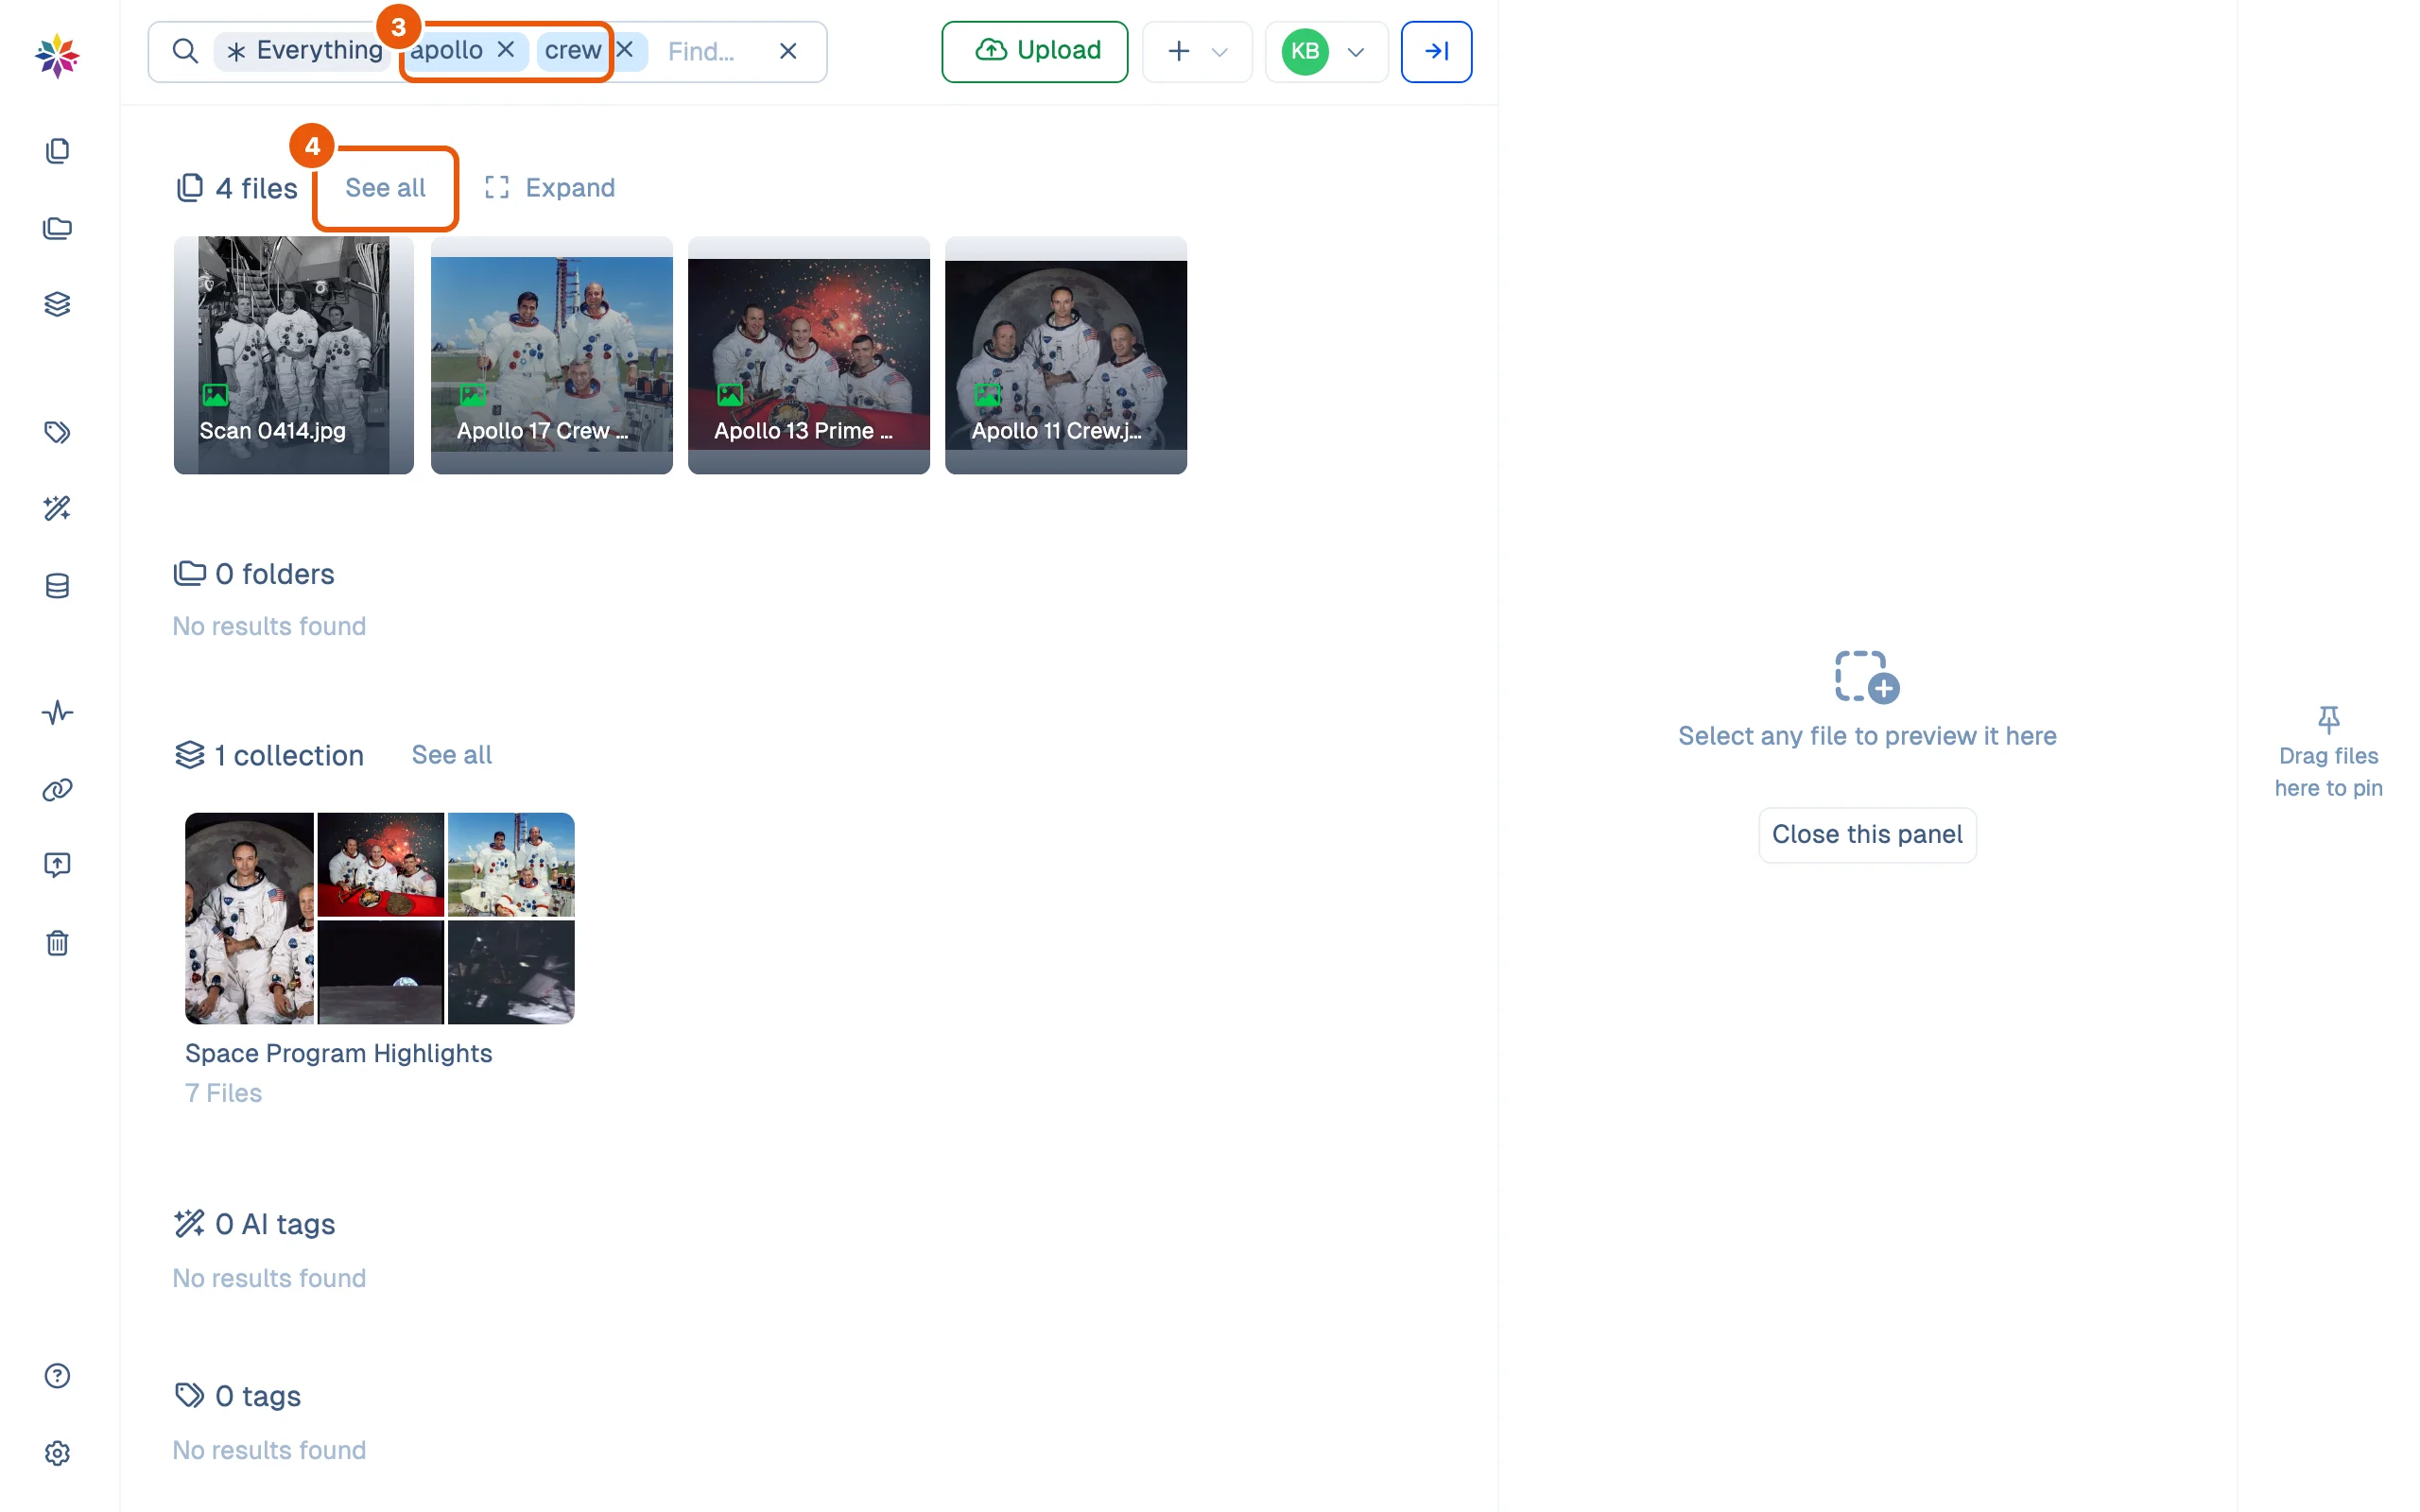Viewport: 2420px width, 1512px height.
Task: Open the Apollo 13 Prime thumbnail
Action: tap(809, 355)
